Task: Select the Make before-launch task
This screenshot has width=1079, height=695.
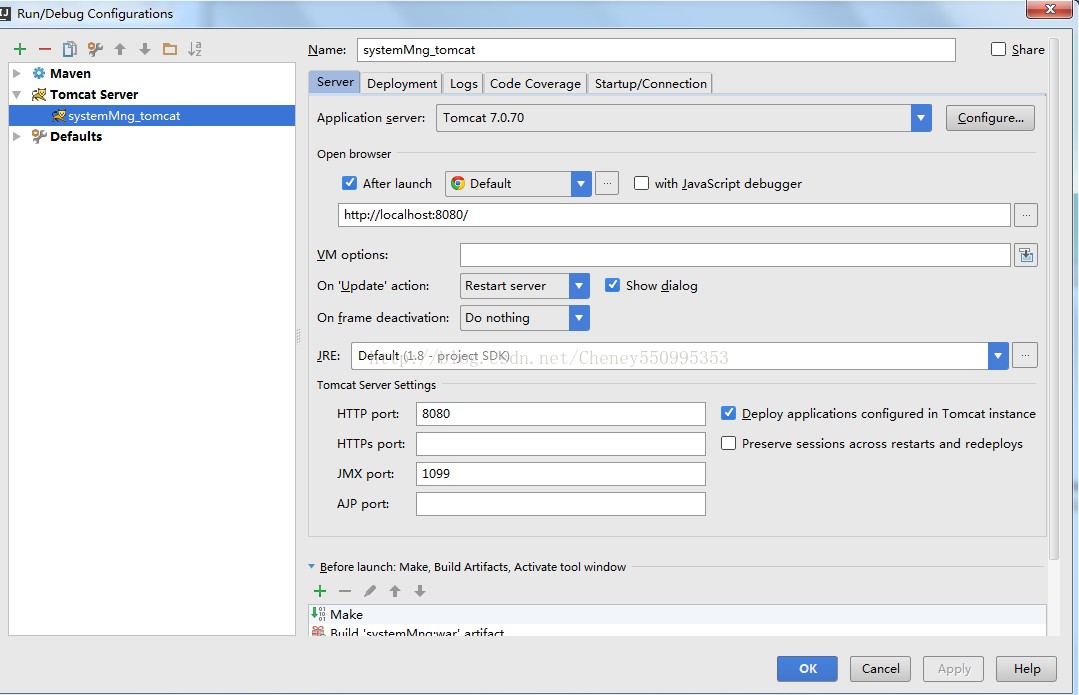Action: 677,614
